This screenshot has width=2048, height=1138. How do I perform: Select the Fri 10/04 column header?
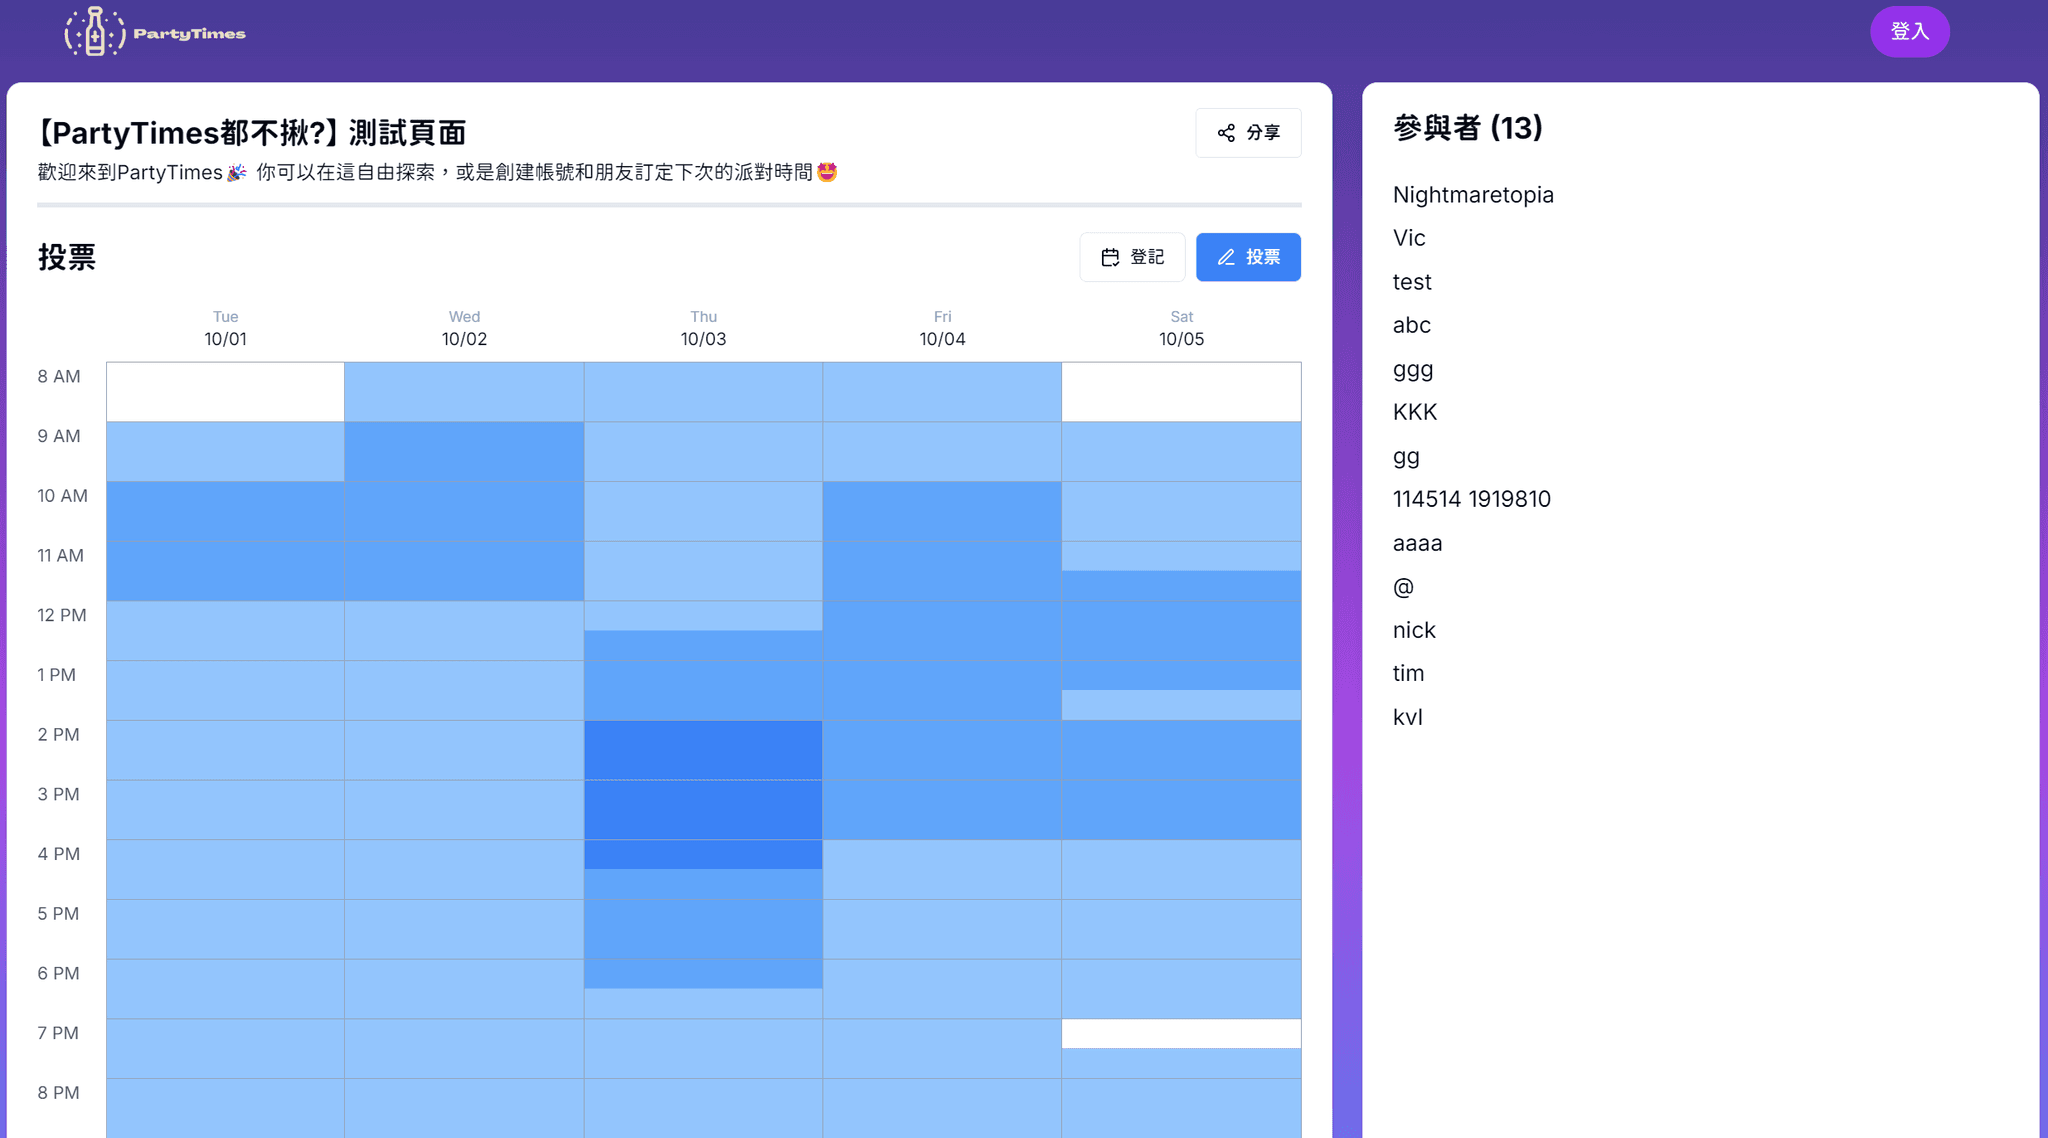943,328
